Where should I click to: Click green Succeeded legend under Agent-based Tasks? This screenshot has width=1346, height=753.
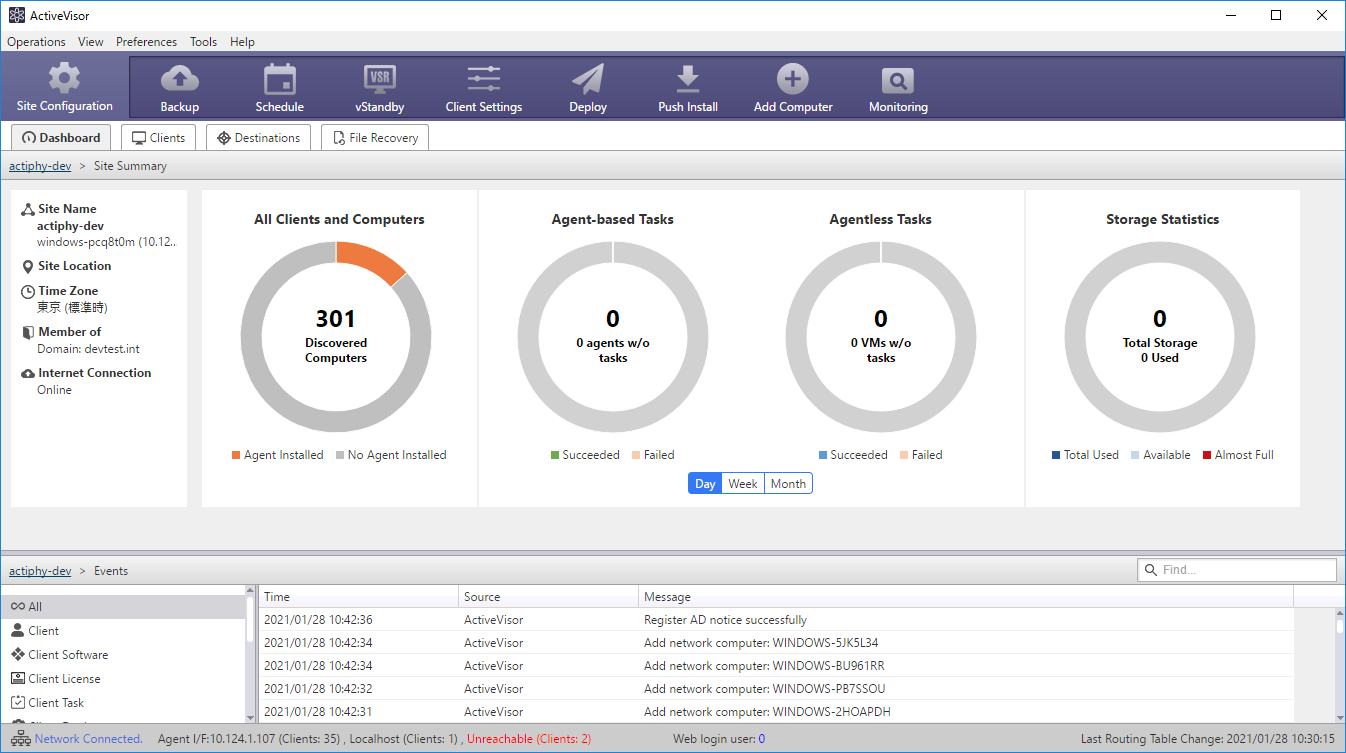coord(585,455)
